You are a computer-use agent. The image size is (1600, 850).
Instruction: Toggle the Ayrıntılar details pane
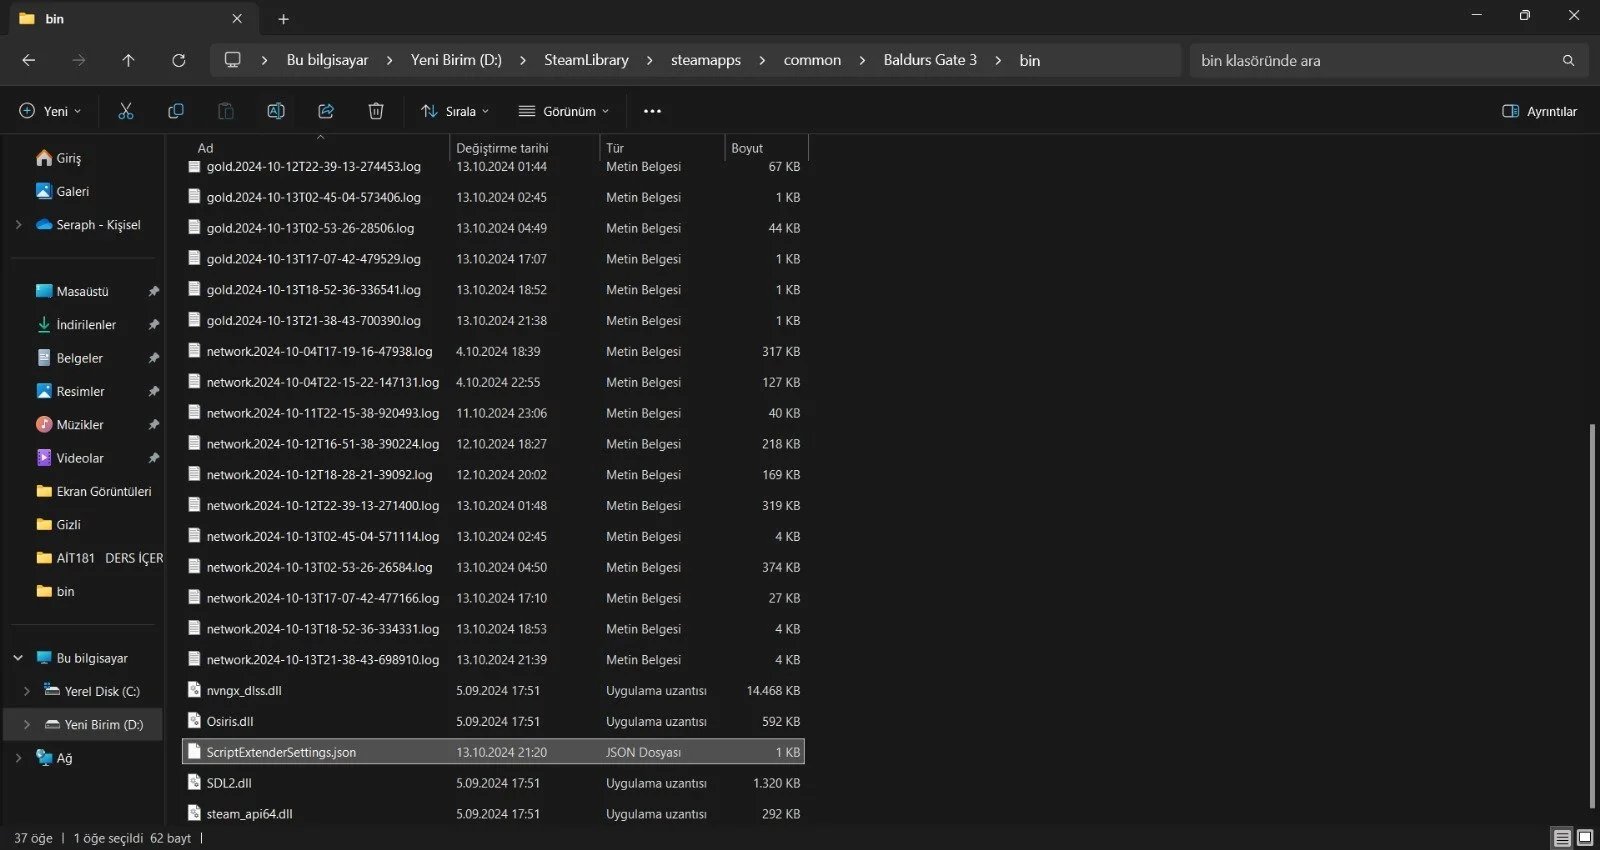[x=1540, y=111]
